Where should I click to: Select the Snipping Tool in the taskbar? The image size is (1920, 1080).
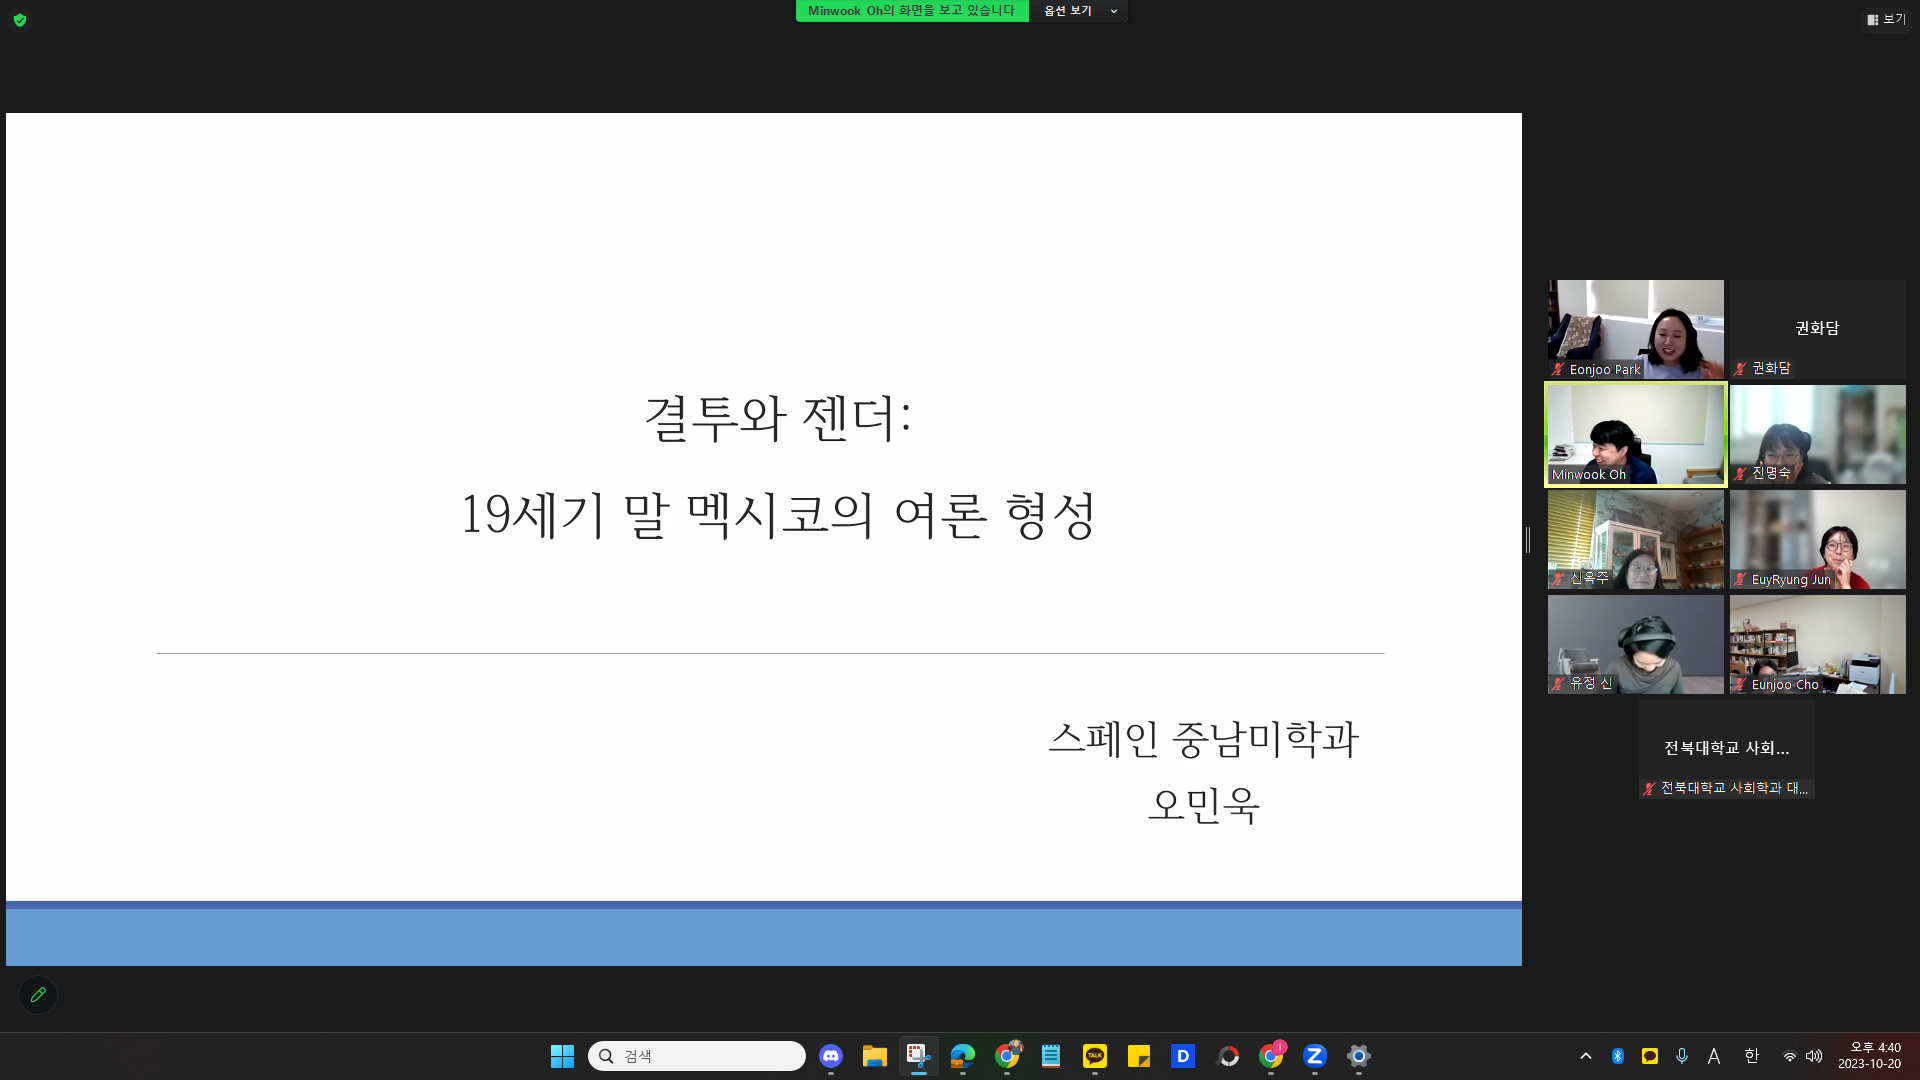pos(918,1056)
